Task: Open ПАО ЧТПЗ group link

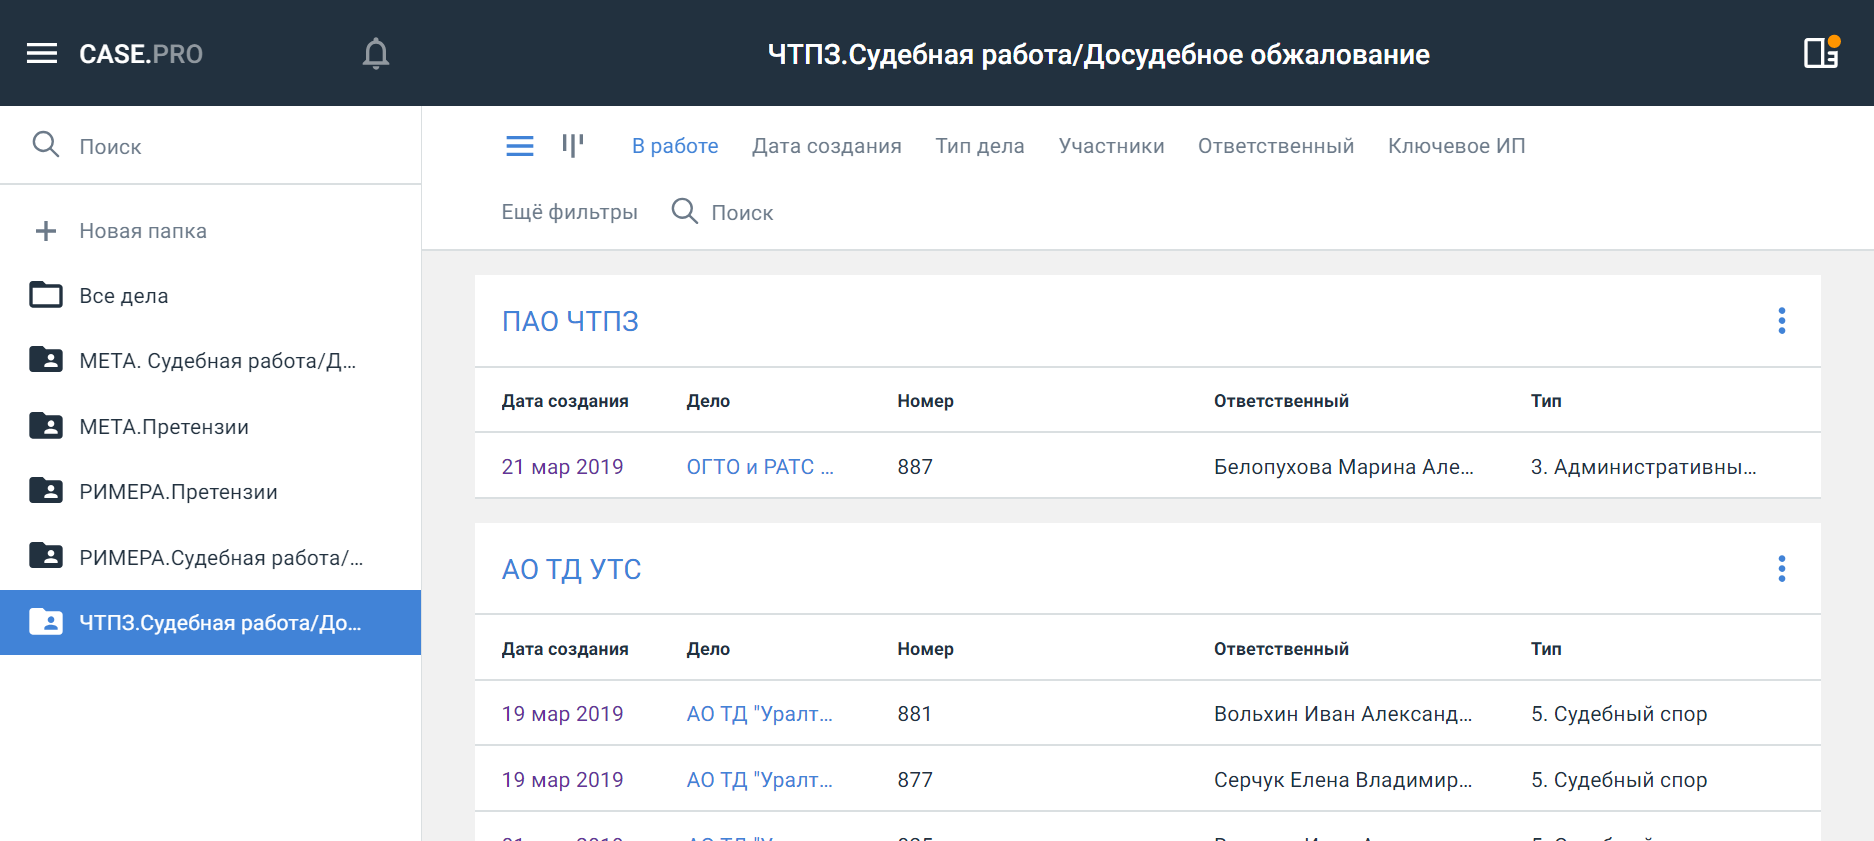Action: click(x=570, y=321)
